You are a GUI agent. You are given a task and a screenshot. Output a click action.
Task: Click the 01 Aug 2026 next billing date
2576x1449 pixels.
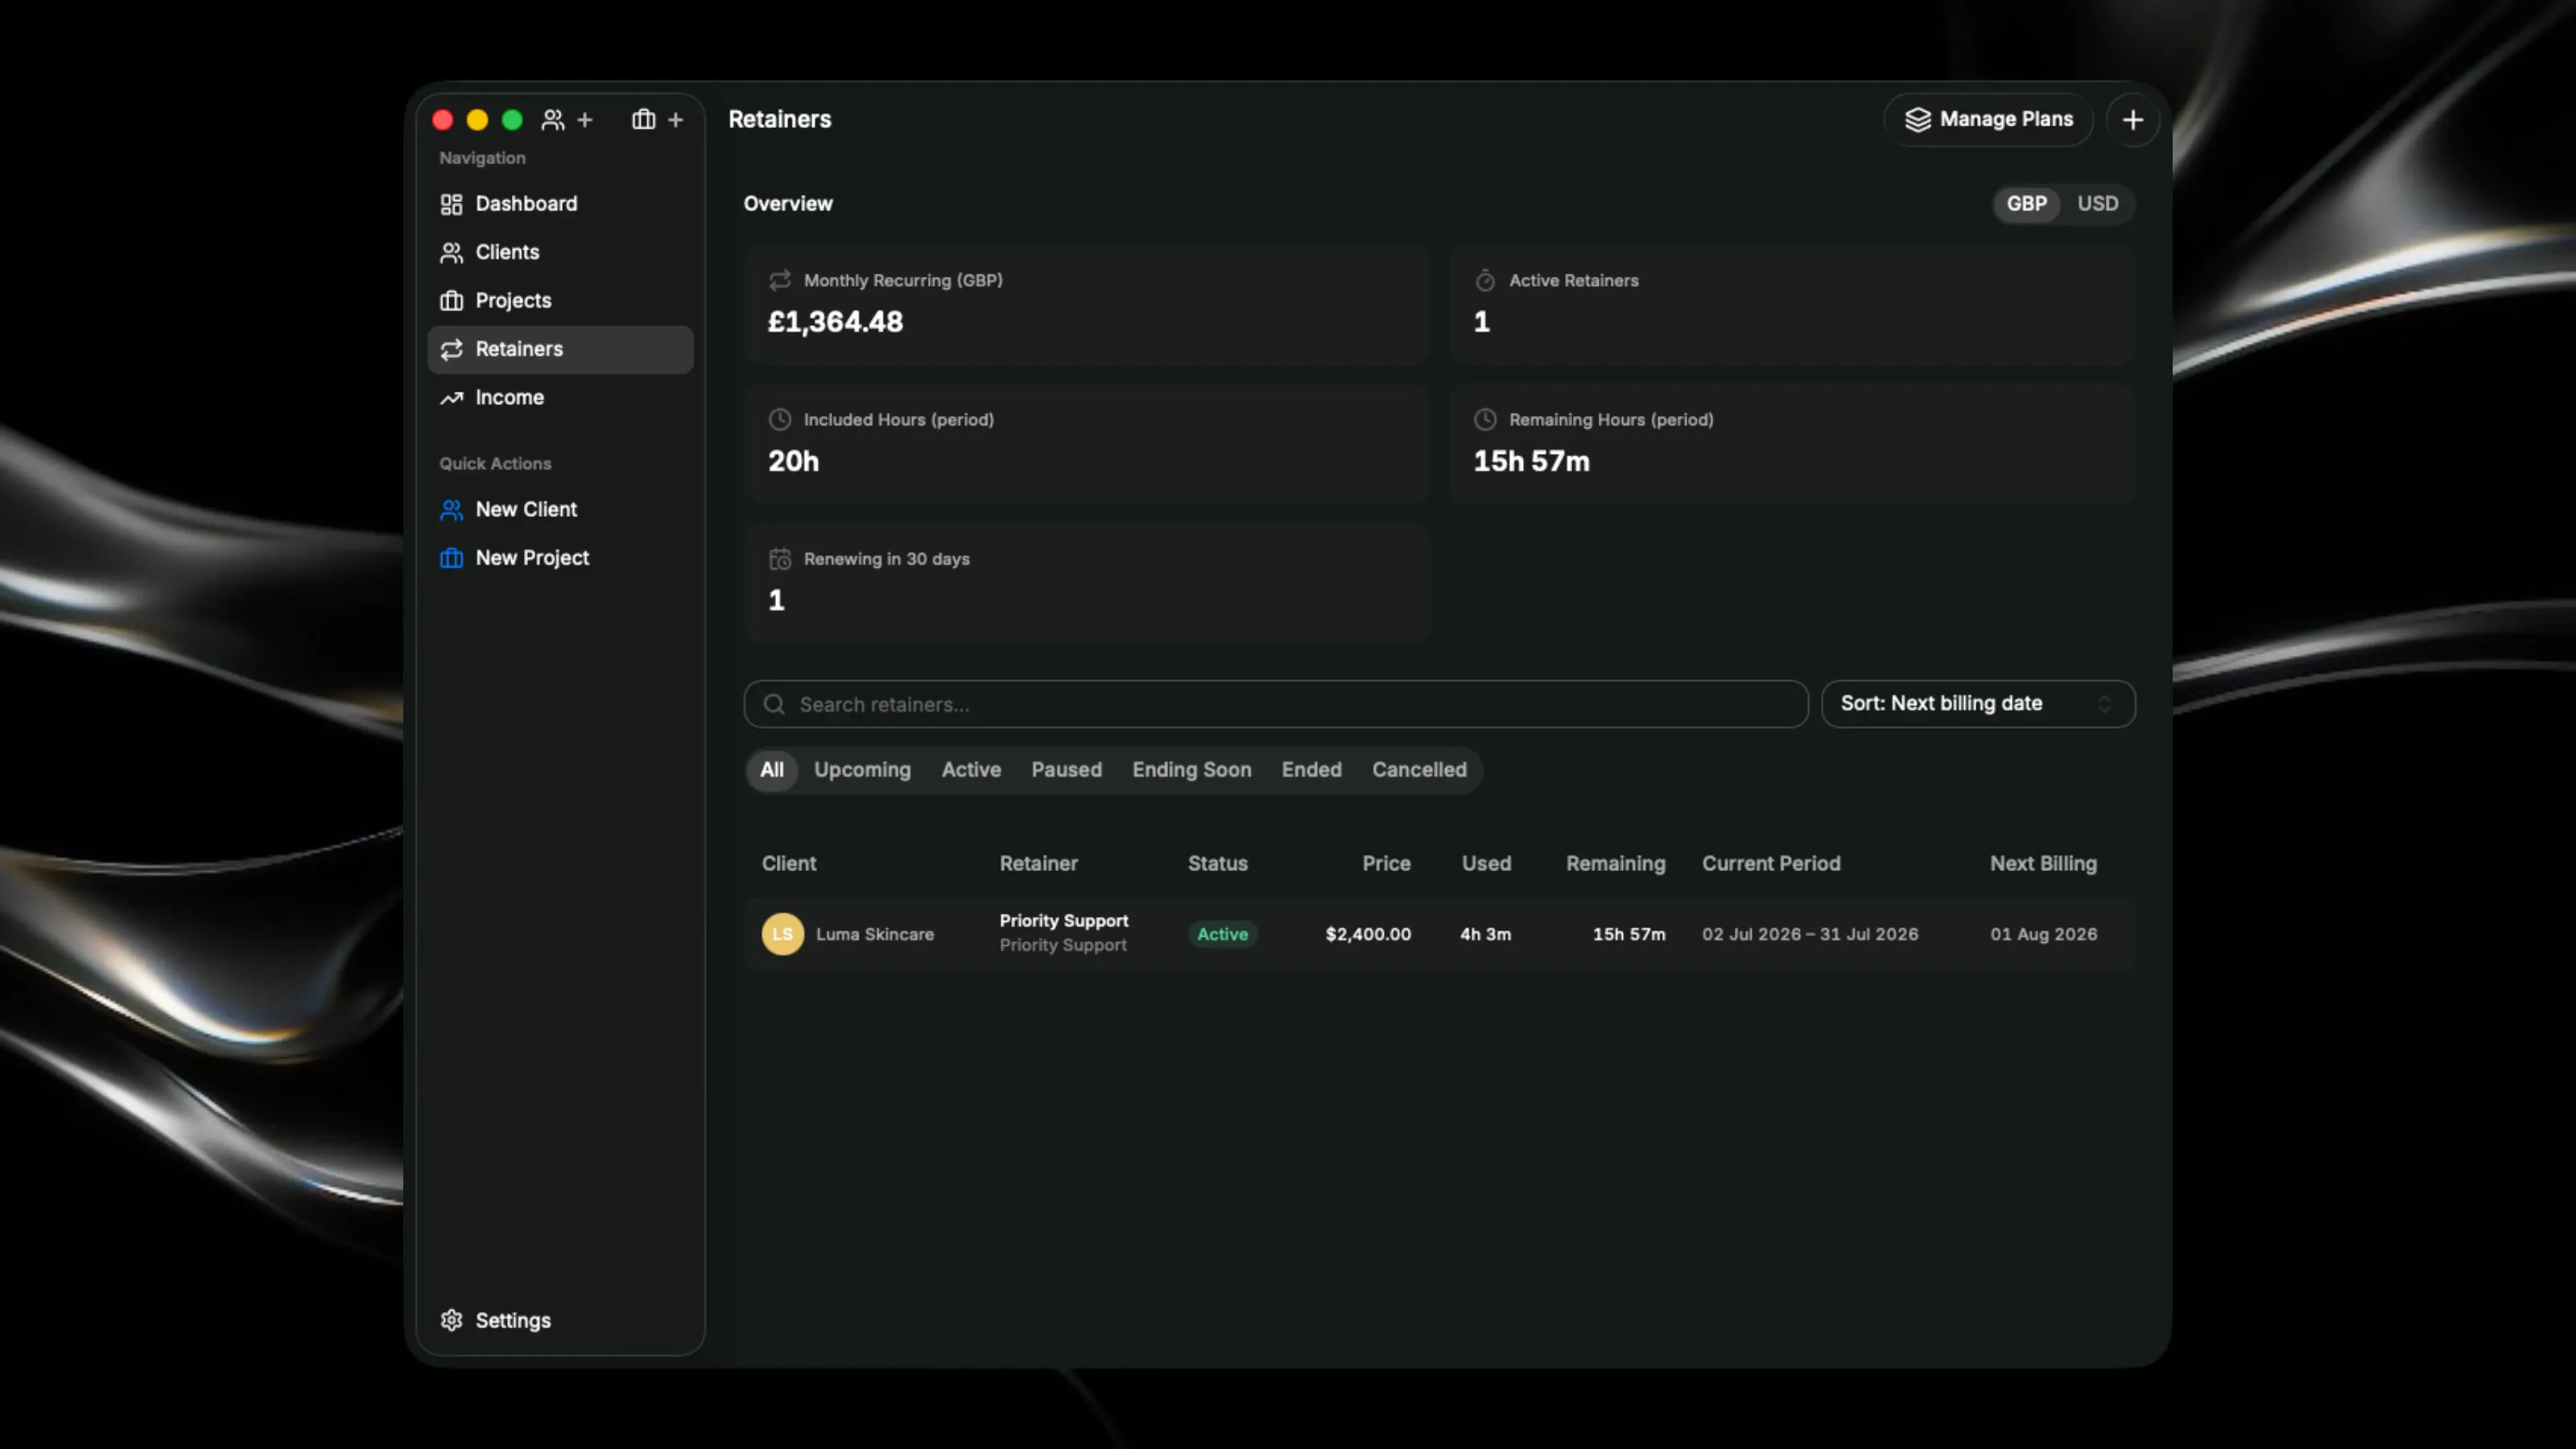(2043, 934)
